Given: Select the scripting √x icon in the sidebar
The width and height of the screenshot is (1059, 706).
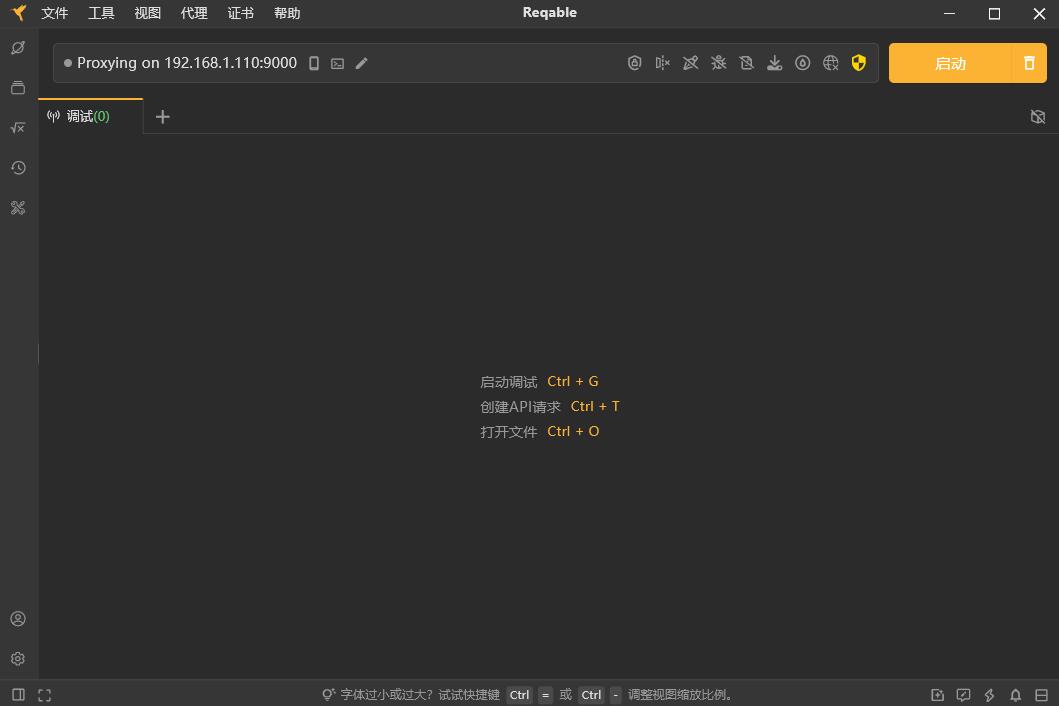Looking at the screenshot, I should point(18,128).
